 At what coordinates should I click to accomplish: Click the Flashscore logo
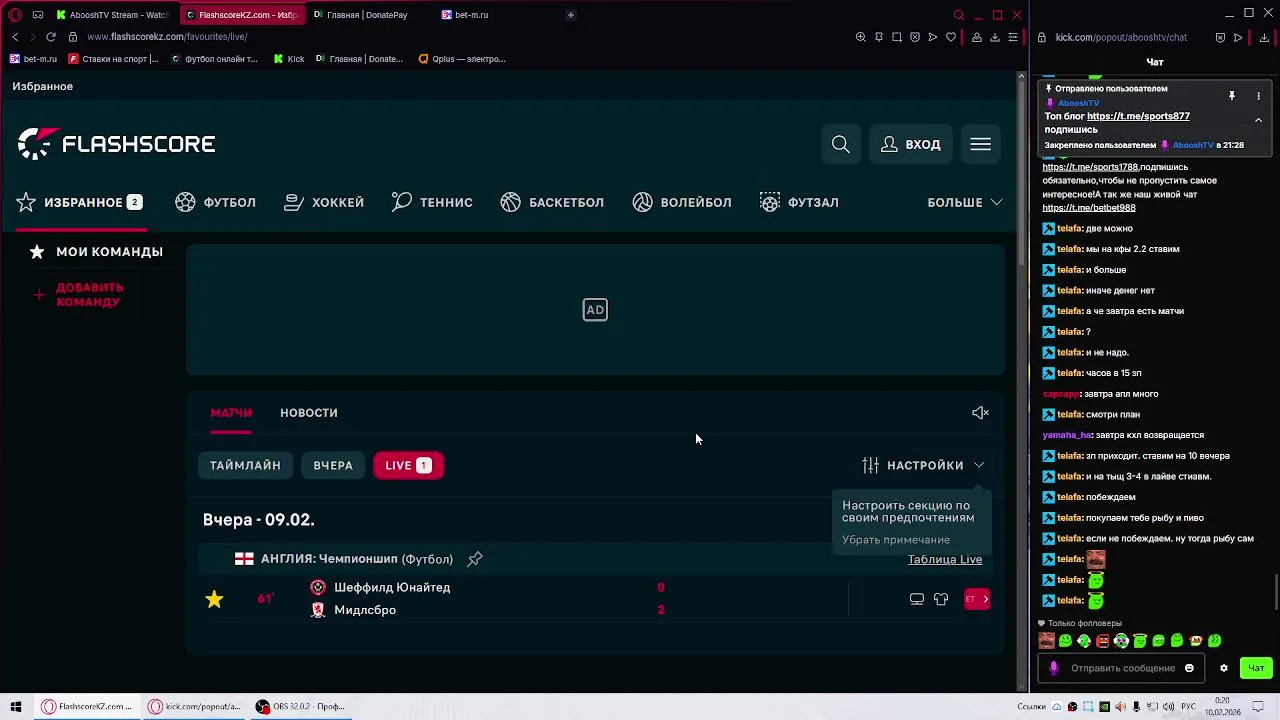pyautogui.click(x=116, y=144)
